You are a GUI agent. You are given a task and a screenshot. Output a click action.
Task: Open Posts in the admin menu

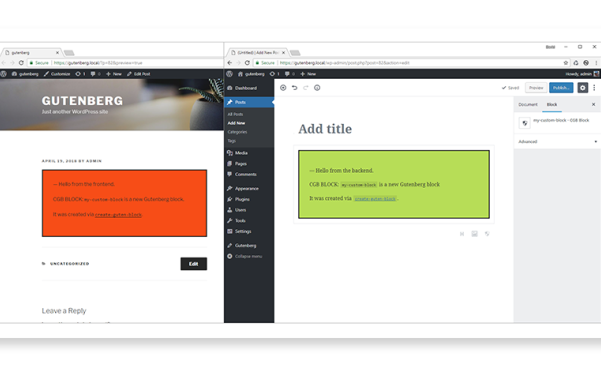click(x=249, y=102)
